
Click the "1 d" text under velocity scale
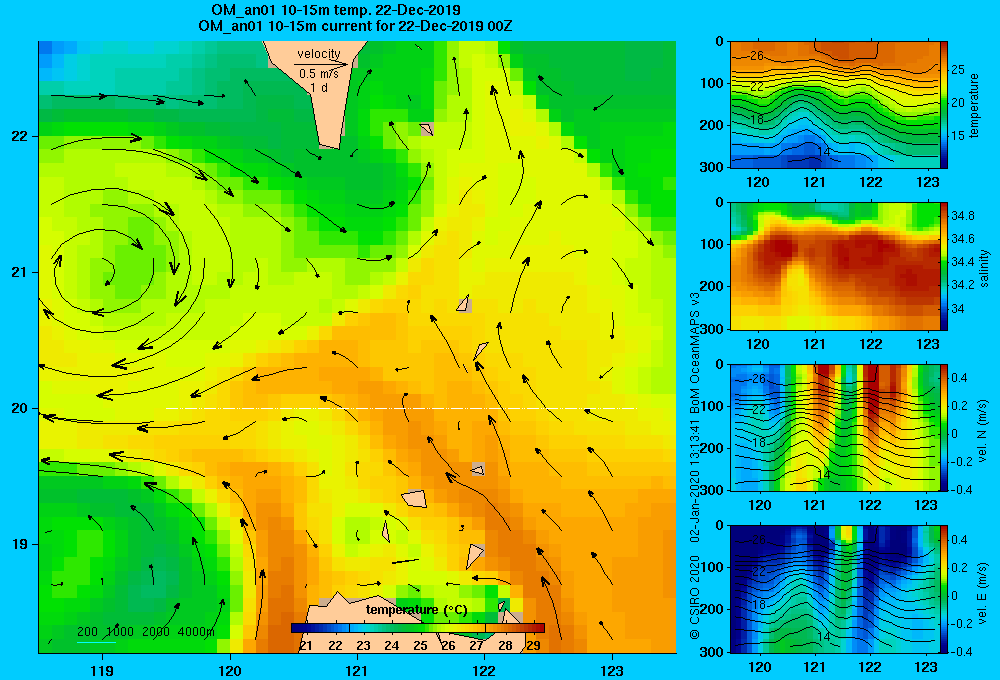(x=319, y=88)
